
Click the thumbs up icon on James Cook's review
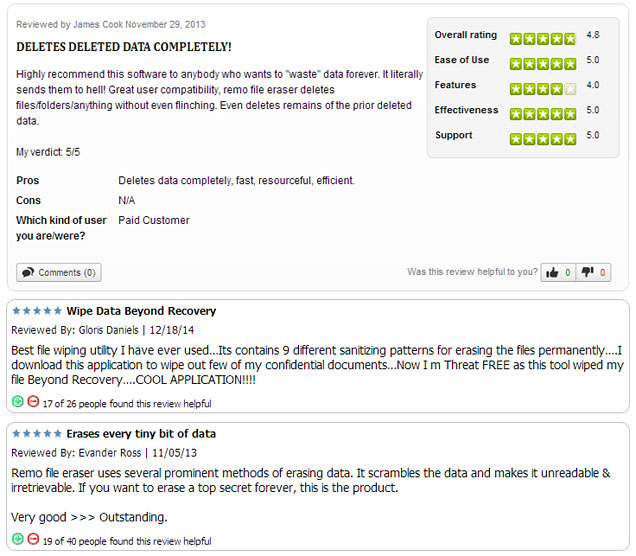[x=552, y=273]
